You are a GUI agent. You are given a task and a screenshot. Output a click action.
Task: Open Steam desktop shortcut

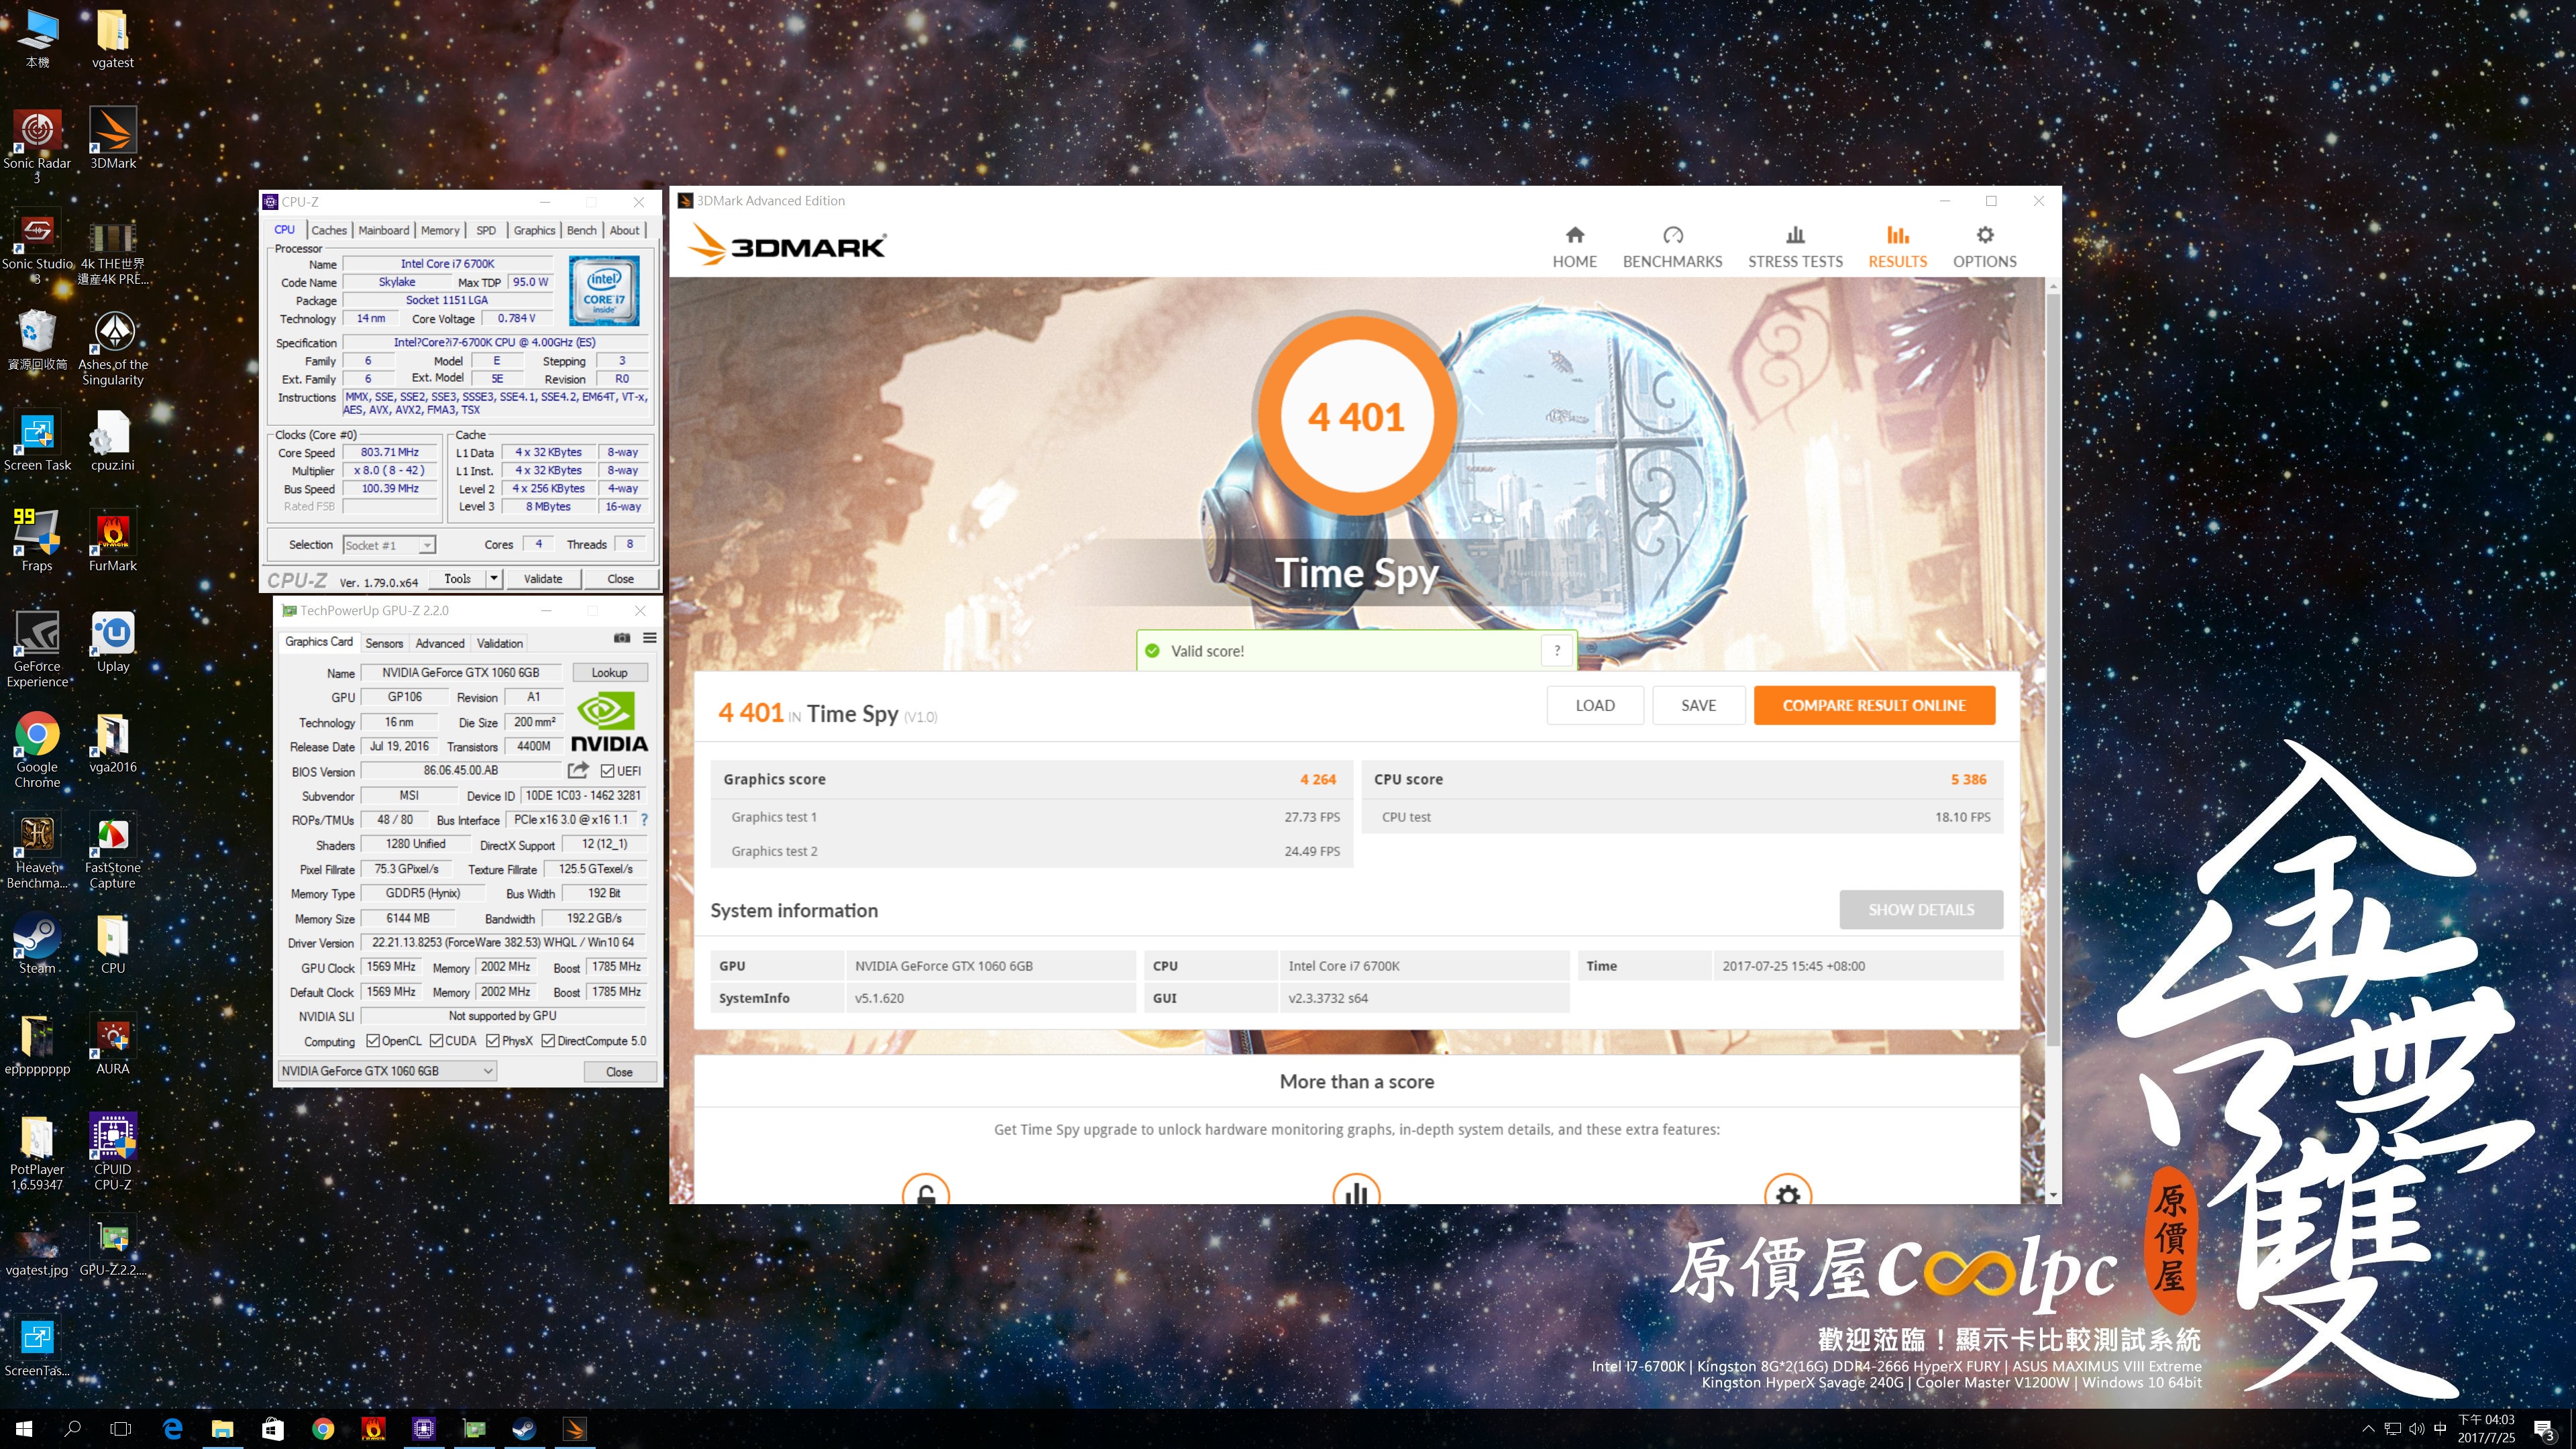coord(37,944)
